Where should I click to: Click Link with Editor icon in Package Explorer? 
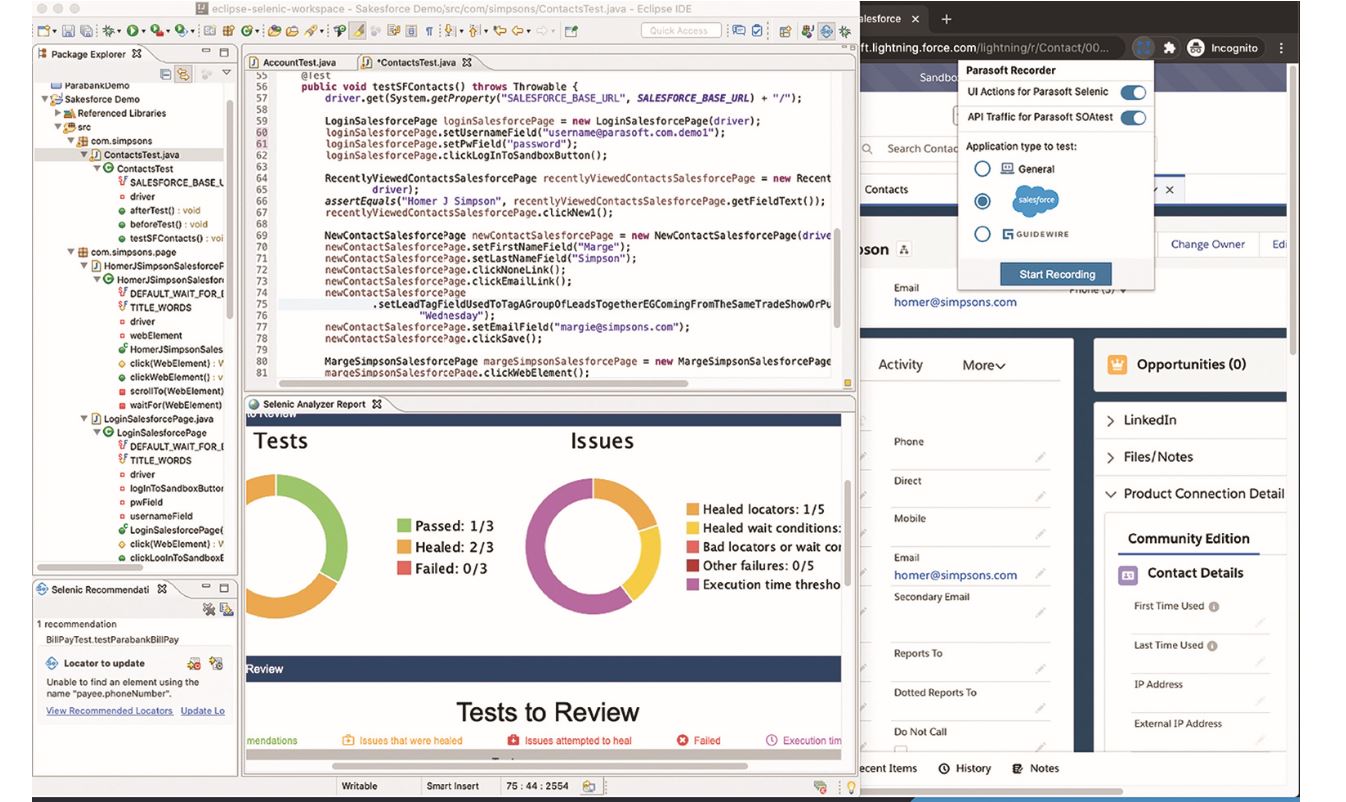[184, 74]
